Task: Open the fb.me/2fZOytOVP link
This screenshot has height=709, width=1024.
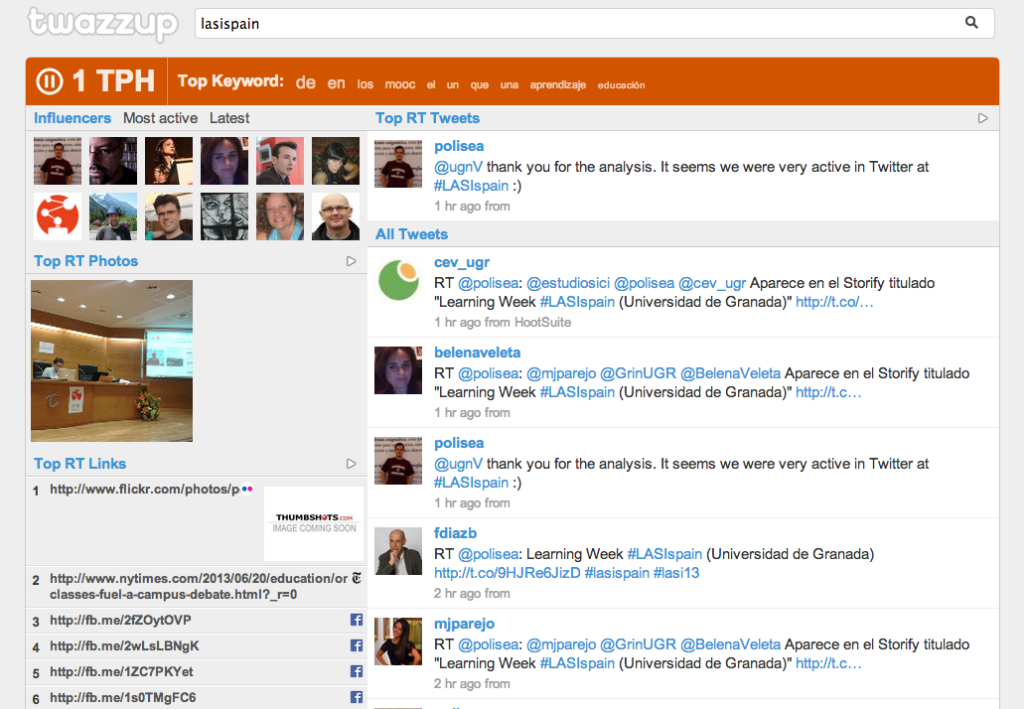Action: (x=120, y=620)
